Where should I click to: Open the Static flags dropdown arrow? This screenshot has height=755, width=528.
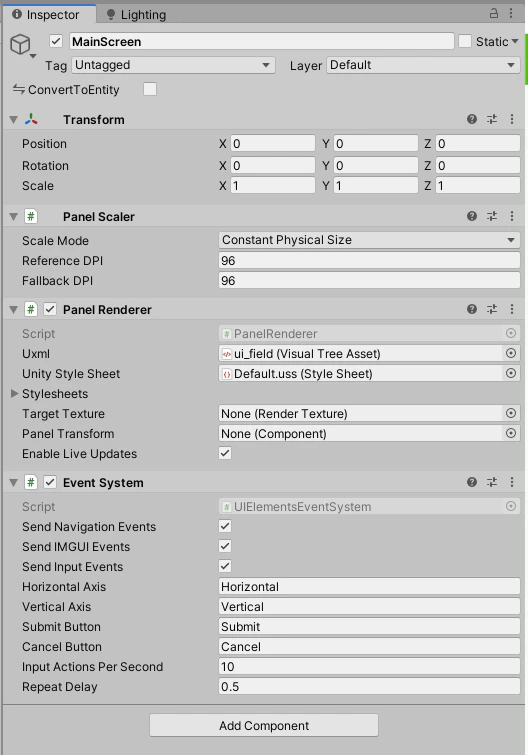(x=515, y=41)
